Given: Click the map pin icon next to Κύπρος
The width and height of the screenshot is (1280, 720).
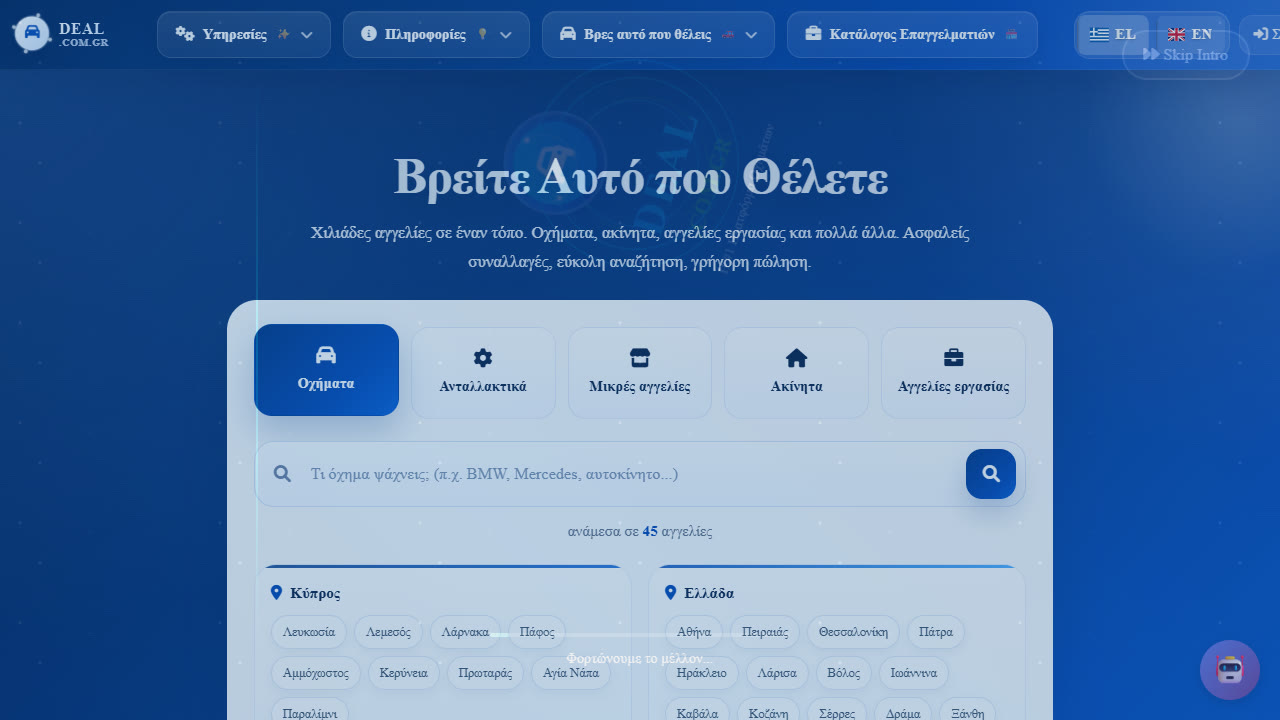Looking at the screenshot, I should pyautogui.click(x=277, y=593).
